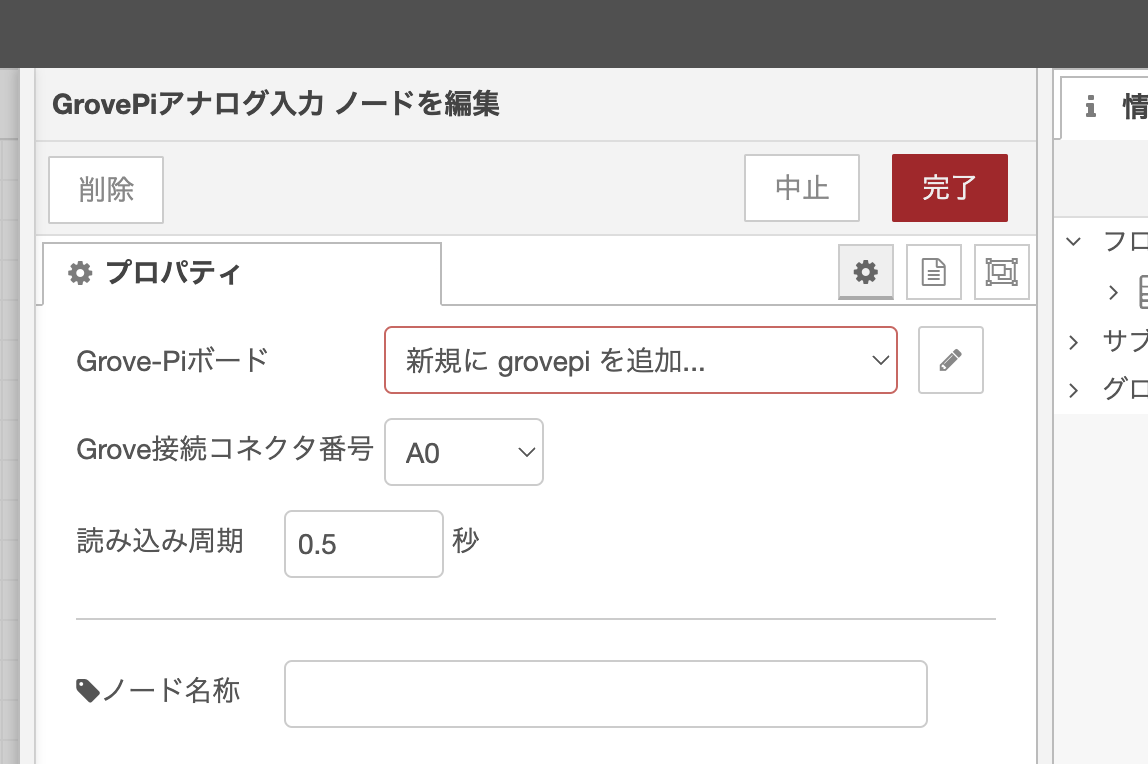Expand the グロ section in sidebar
Image resolution: width=1148 pixels, height=764 pixels.
[x=1072, y=390]
